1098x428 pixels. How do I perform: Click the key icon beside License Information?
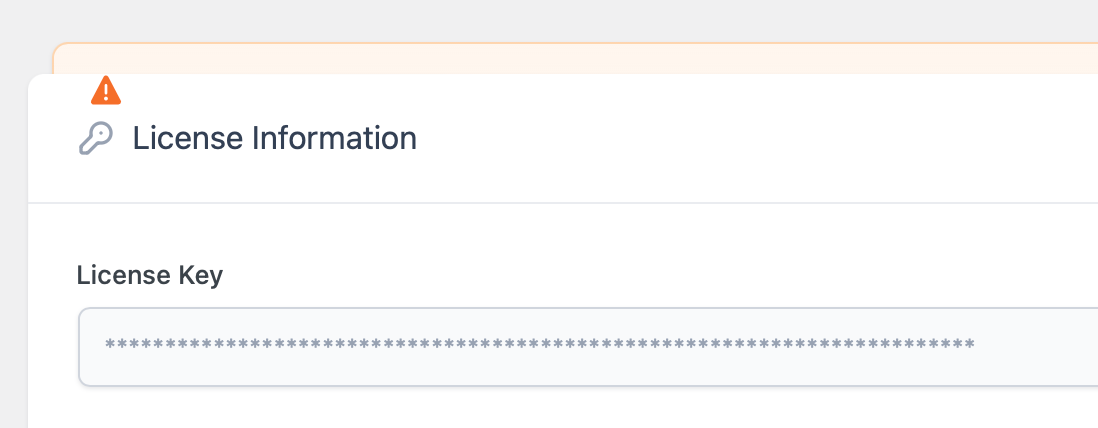pyautogui.click(x=96, y=138)
